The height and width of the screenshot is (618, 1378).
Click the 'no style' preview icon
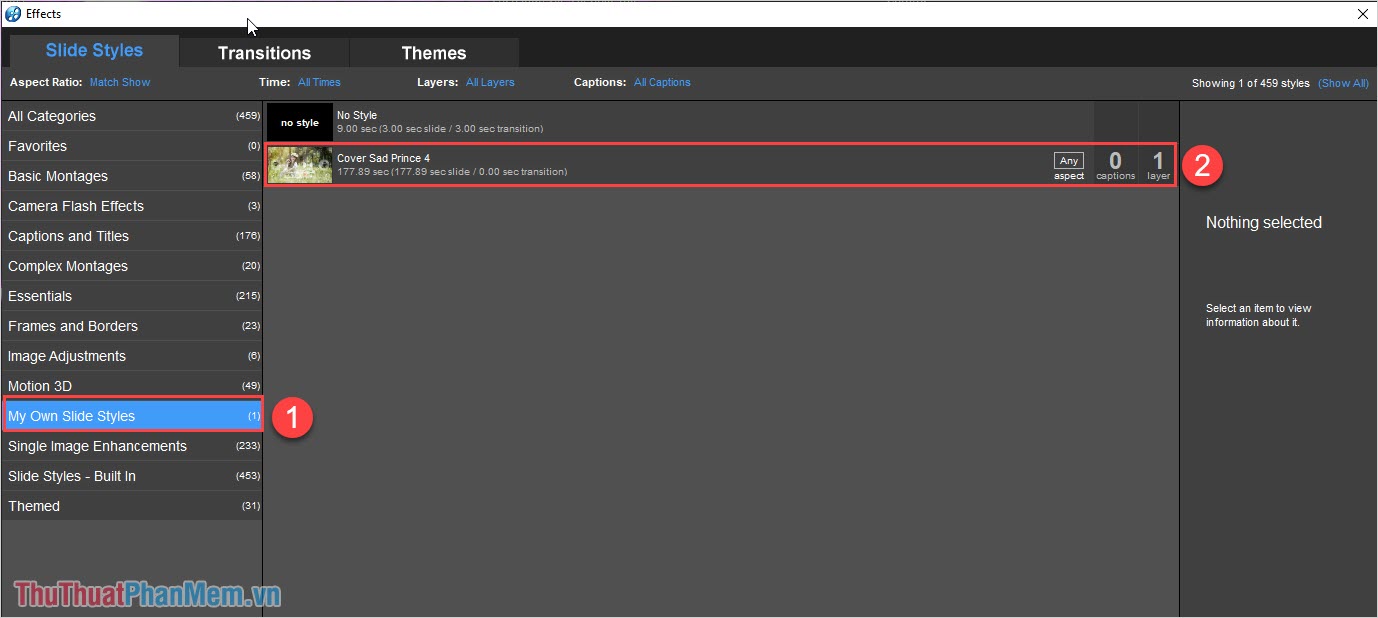[x=299, y=121]
